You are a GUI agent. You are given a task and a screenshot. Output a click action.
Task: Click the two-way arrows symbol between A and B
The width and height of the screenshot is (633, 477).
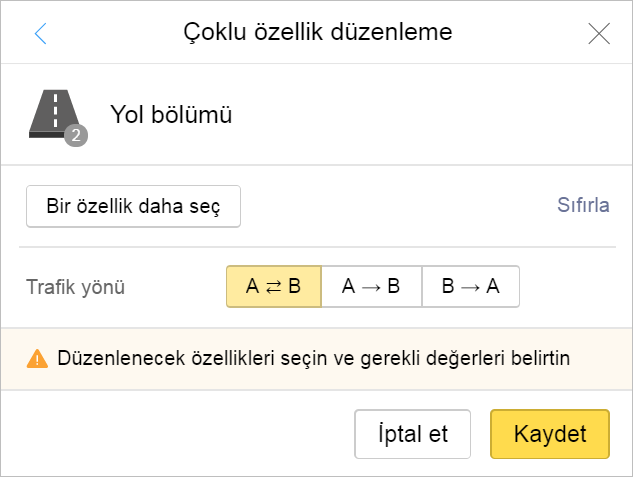pos(274,287)
